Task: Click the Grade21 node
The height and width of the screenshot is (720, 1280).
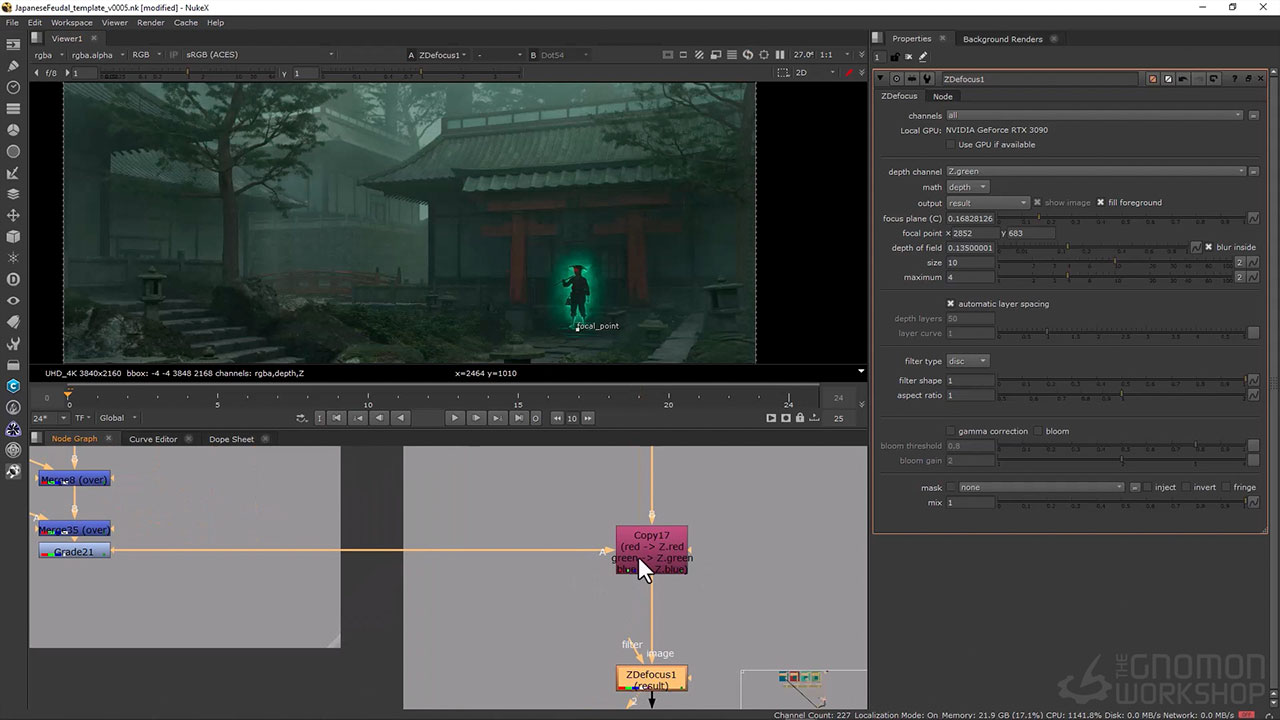Action: (74, 552)
